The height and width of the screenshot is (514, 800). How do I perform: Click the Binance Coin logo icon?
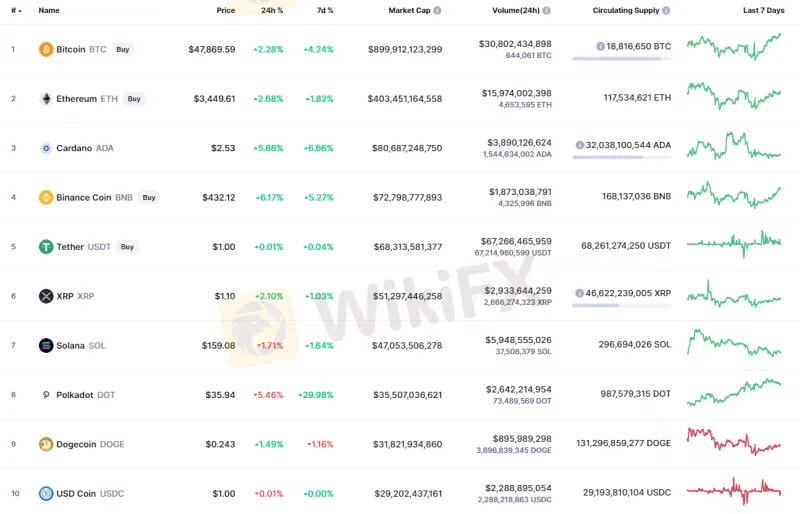(x=46, y=198)
